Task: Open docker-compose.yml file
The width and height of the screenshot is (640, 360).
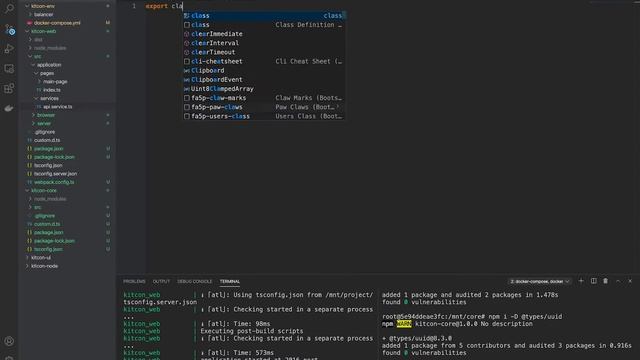Action: [x=57, y=23]
